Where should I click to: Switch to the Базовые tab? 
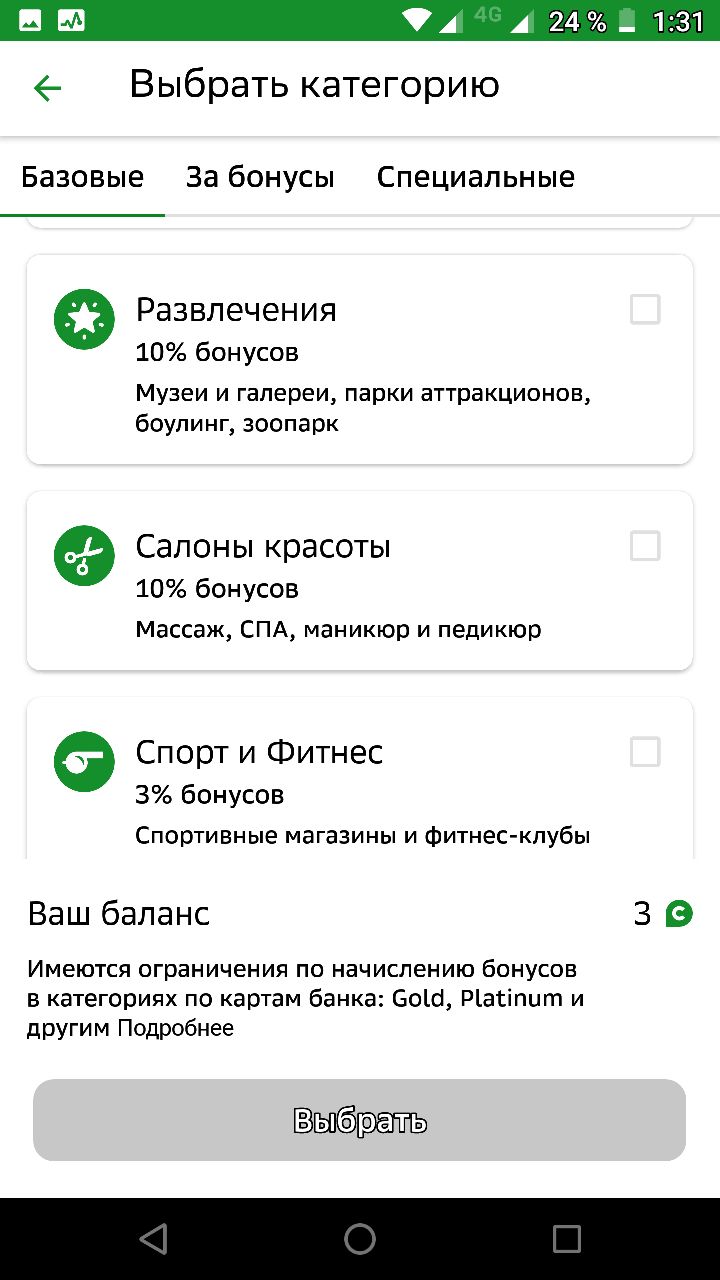[83, 178]
